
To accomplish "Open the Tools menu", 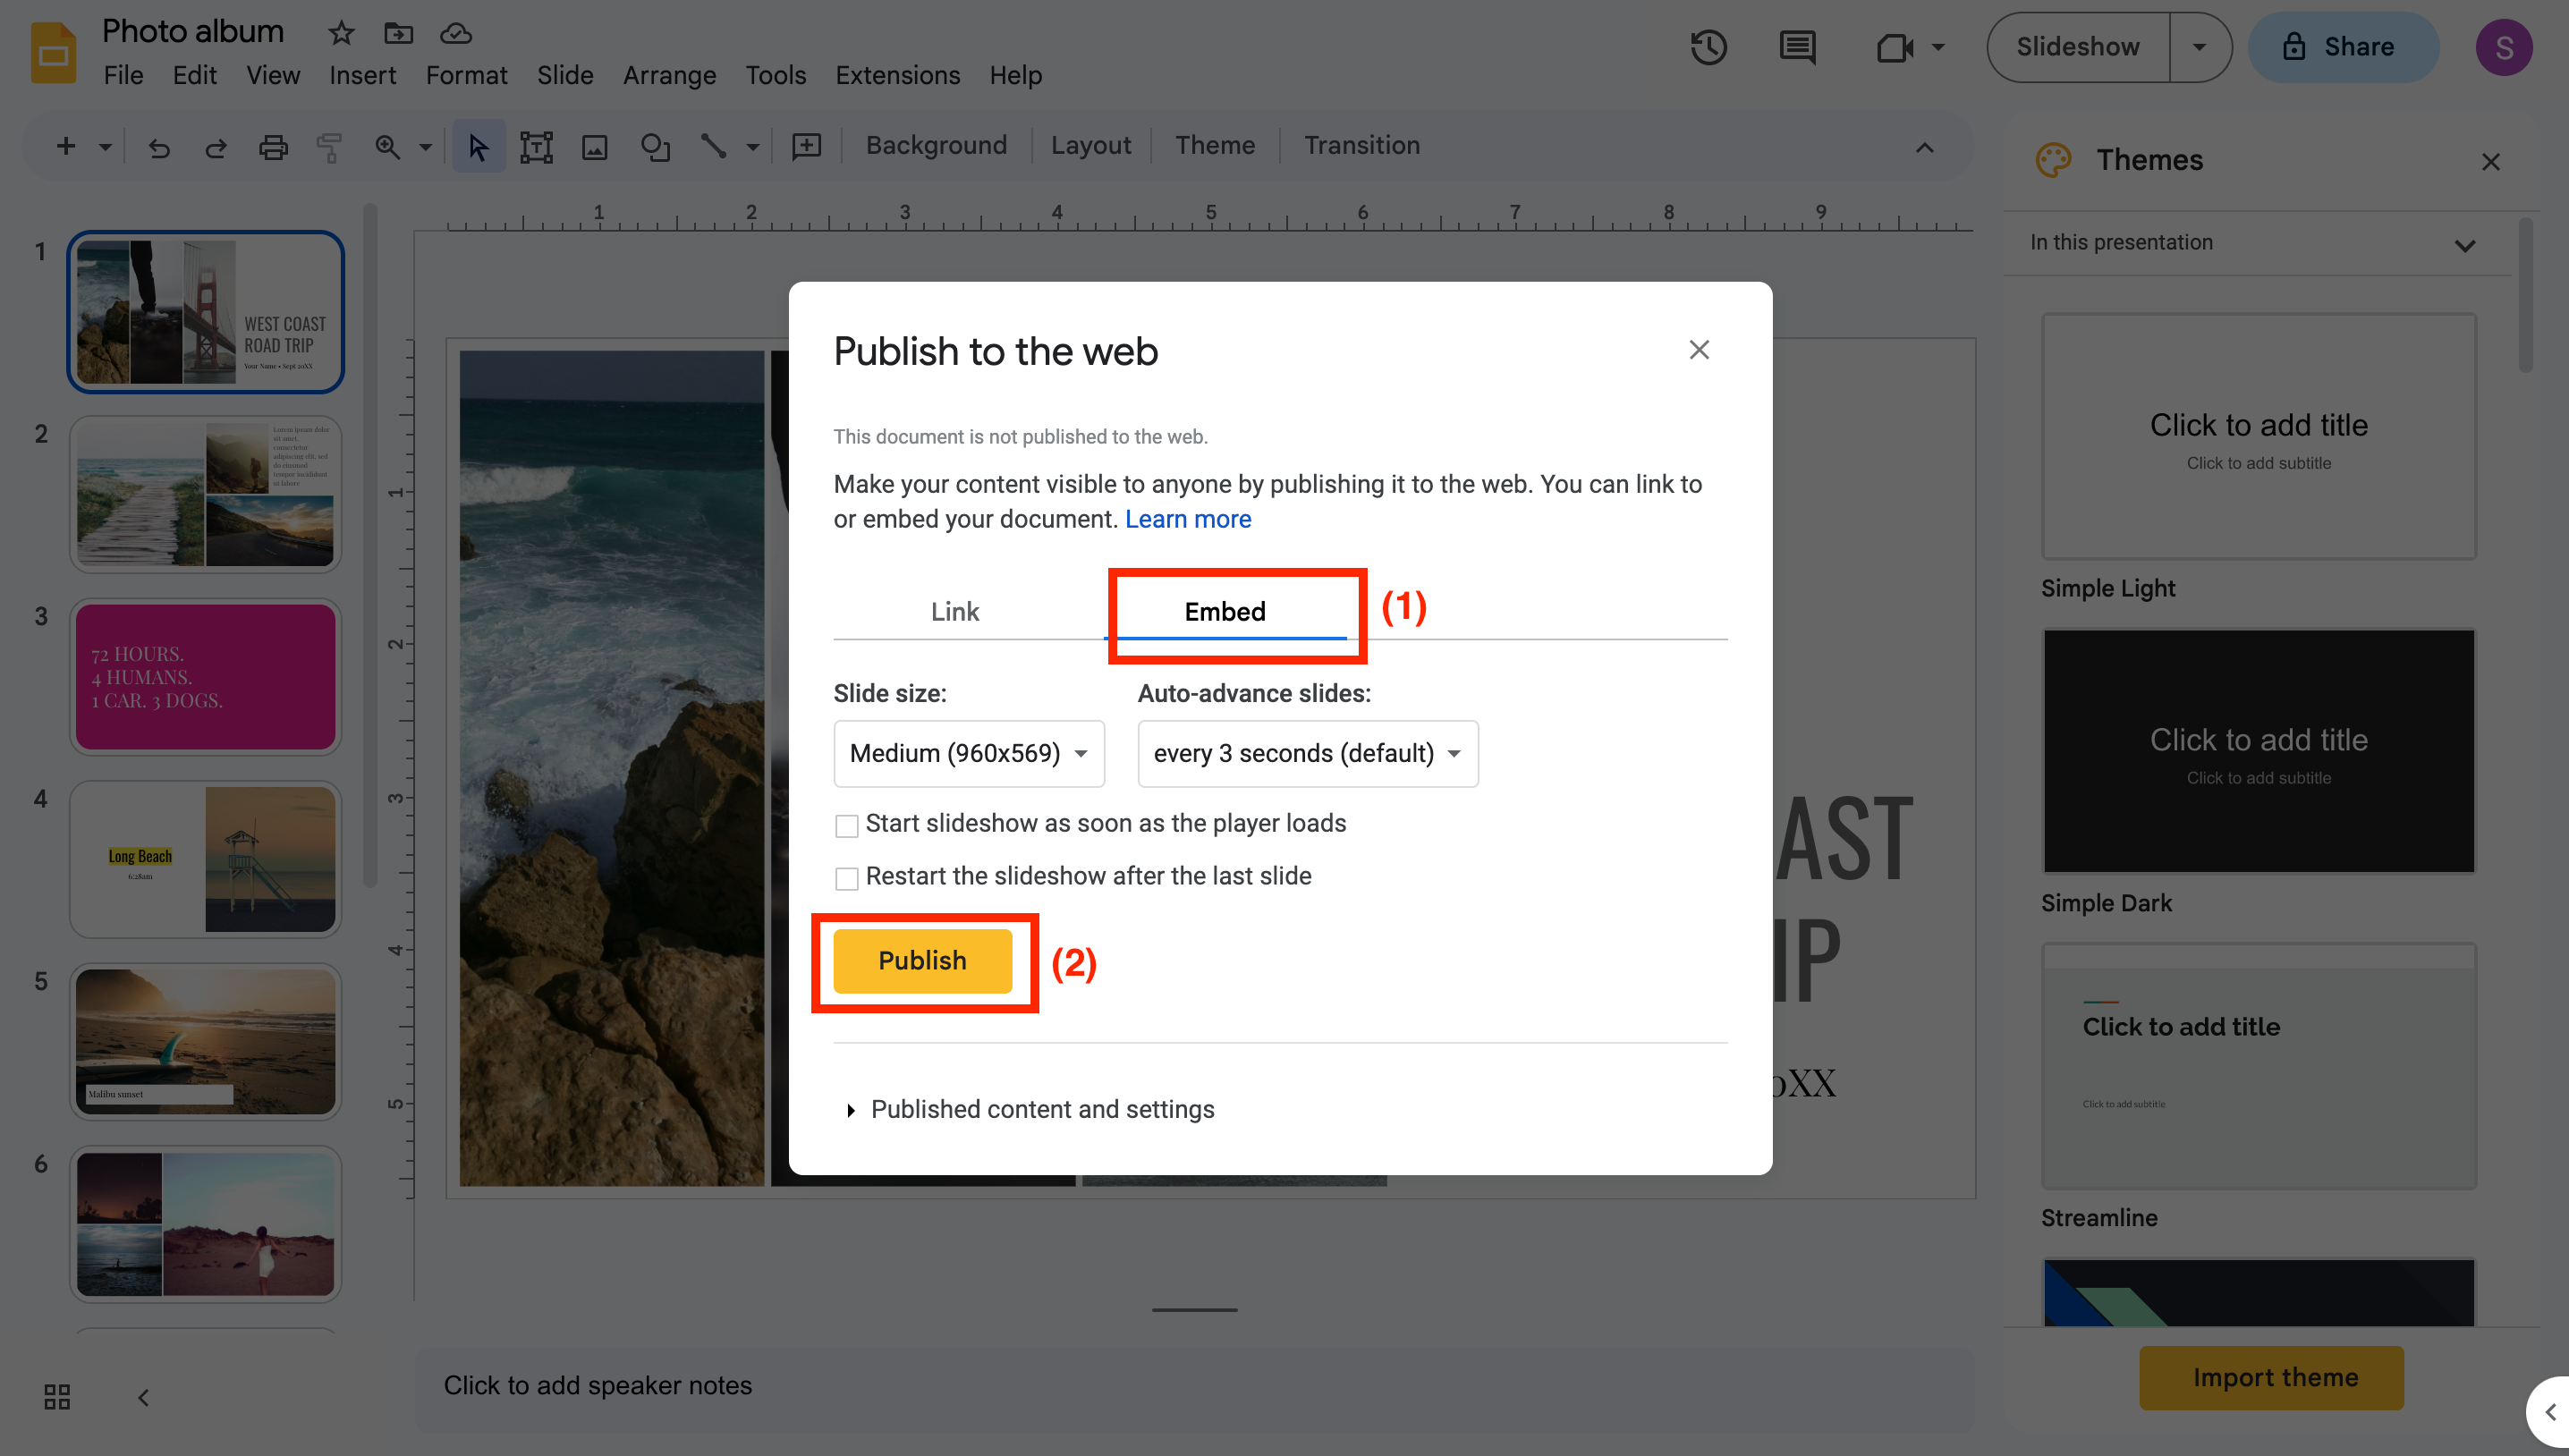I will [x=775, y=75].
